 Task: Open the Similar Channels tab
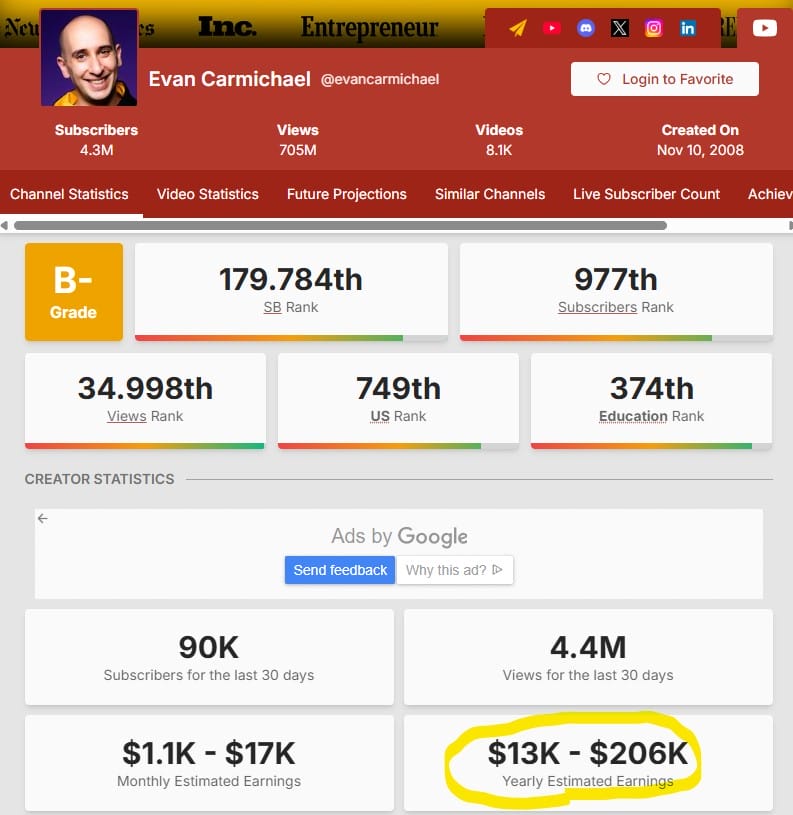[x=490, y=194]
